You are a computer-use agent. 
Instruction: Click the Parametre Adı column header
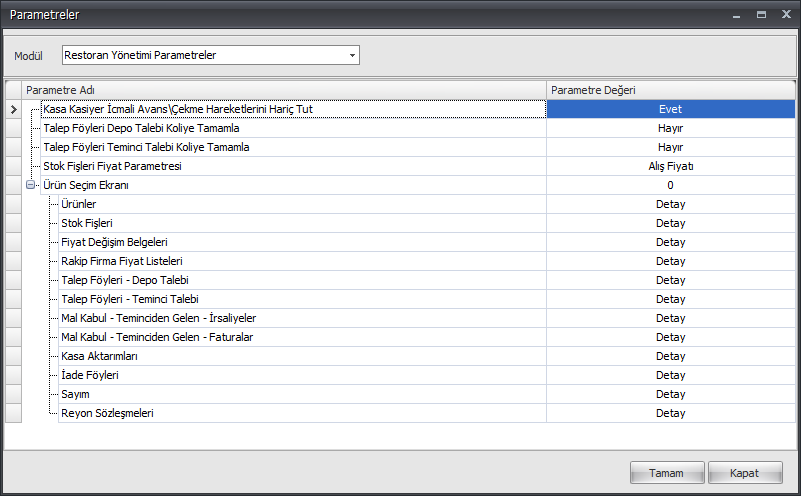(x=284, y=90)
